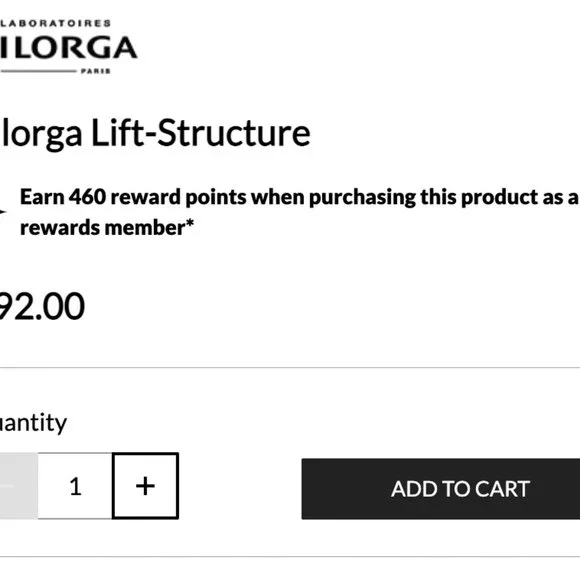Click the asterisk after 'rewards member'
This screenshot has height=580, width=580.
point(190,223)
